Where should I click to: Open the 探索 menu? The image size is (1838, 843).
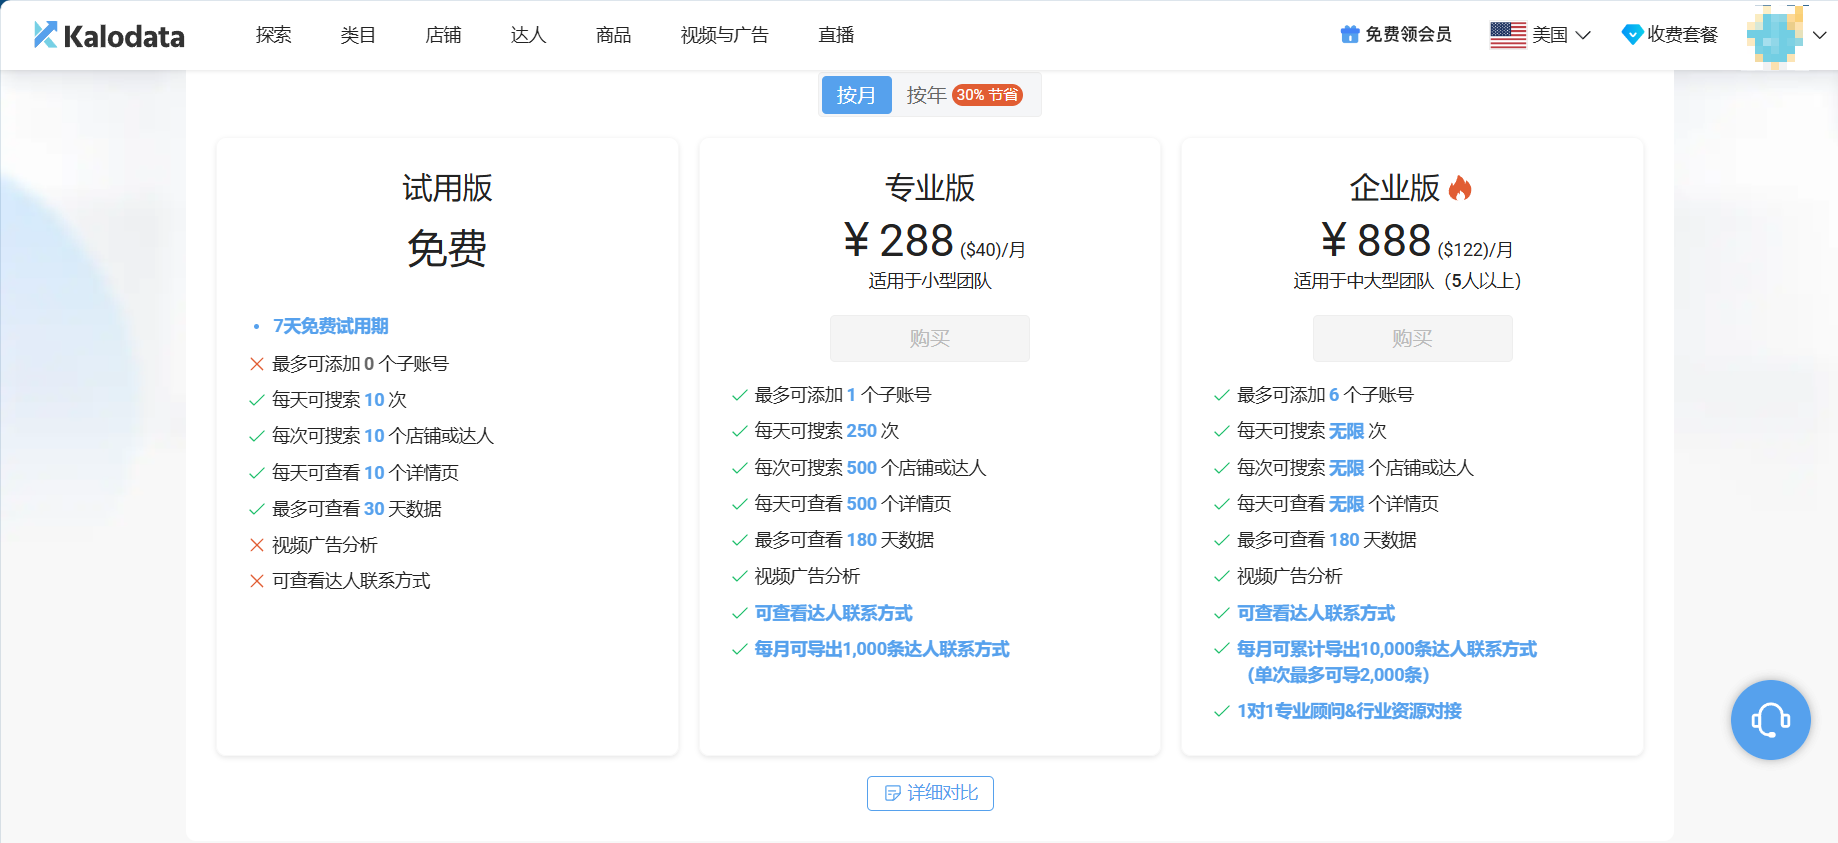[x=274, y=35]
